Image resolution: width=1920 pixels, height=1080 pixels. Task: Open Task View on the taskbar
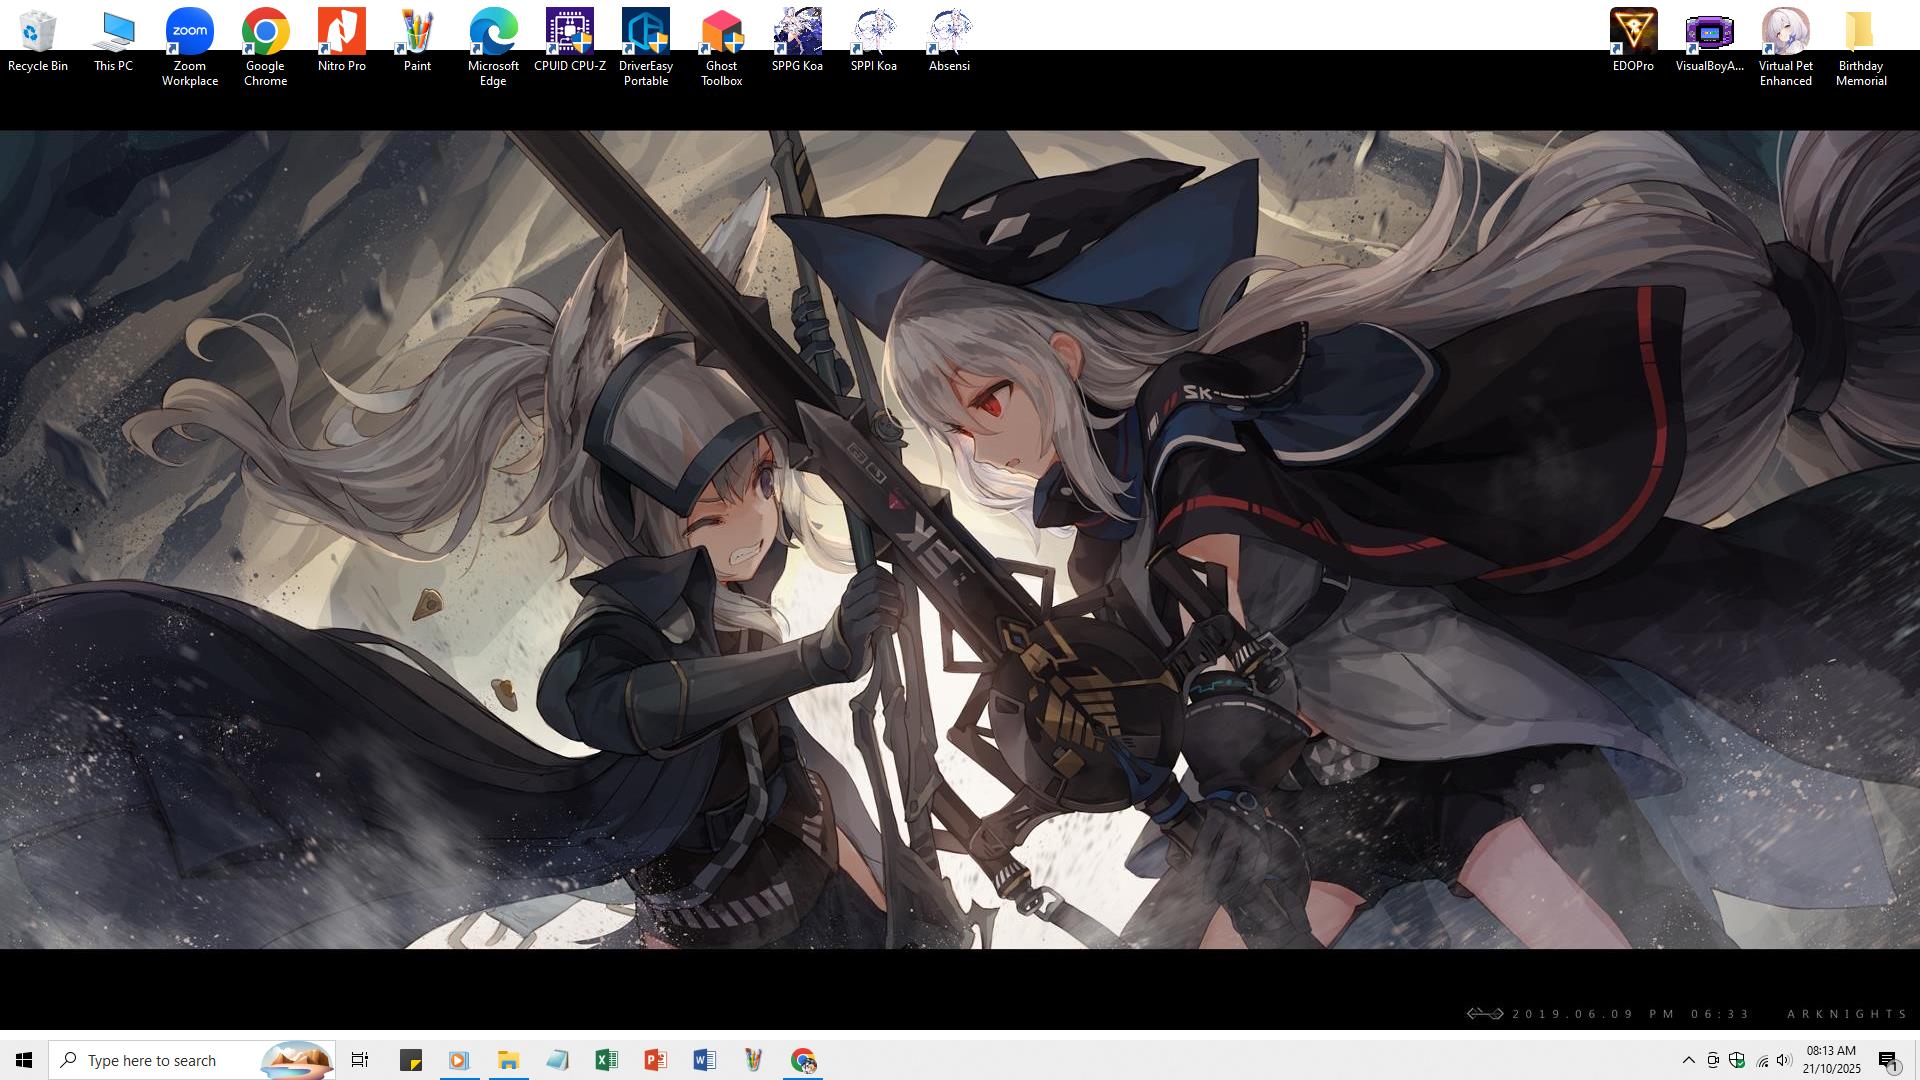coord(360,1060)
